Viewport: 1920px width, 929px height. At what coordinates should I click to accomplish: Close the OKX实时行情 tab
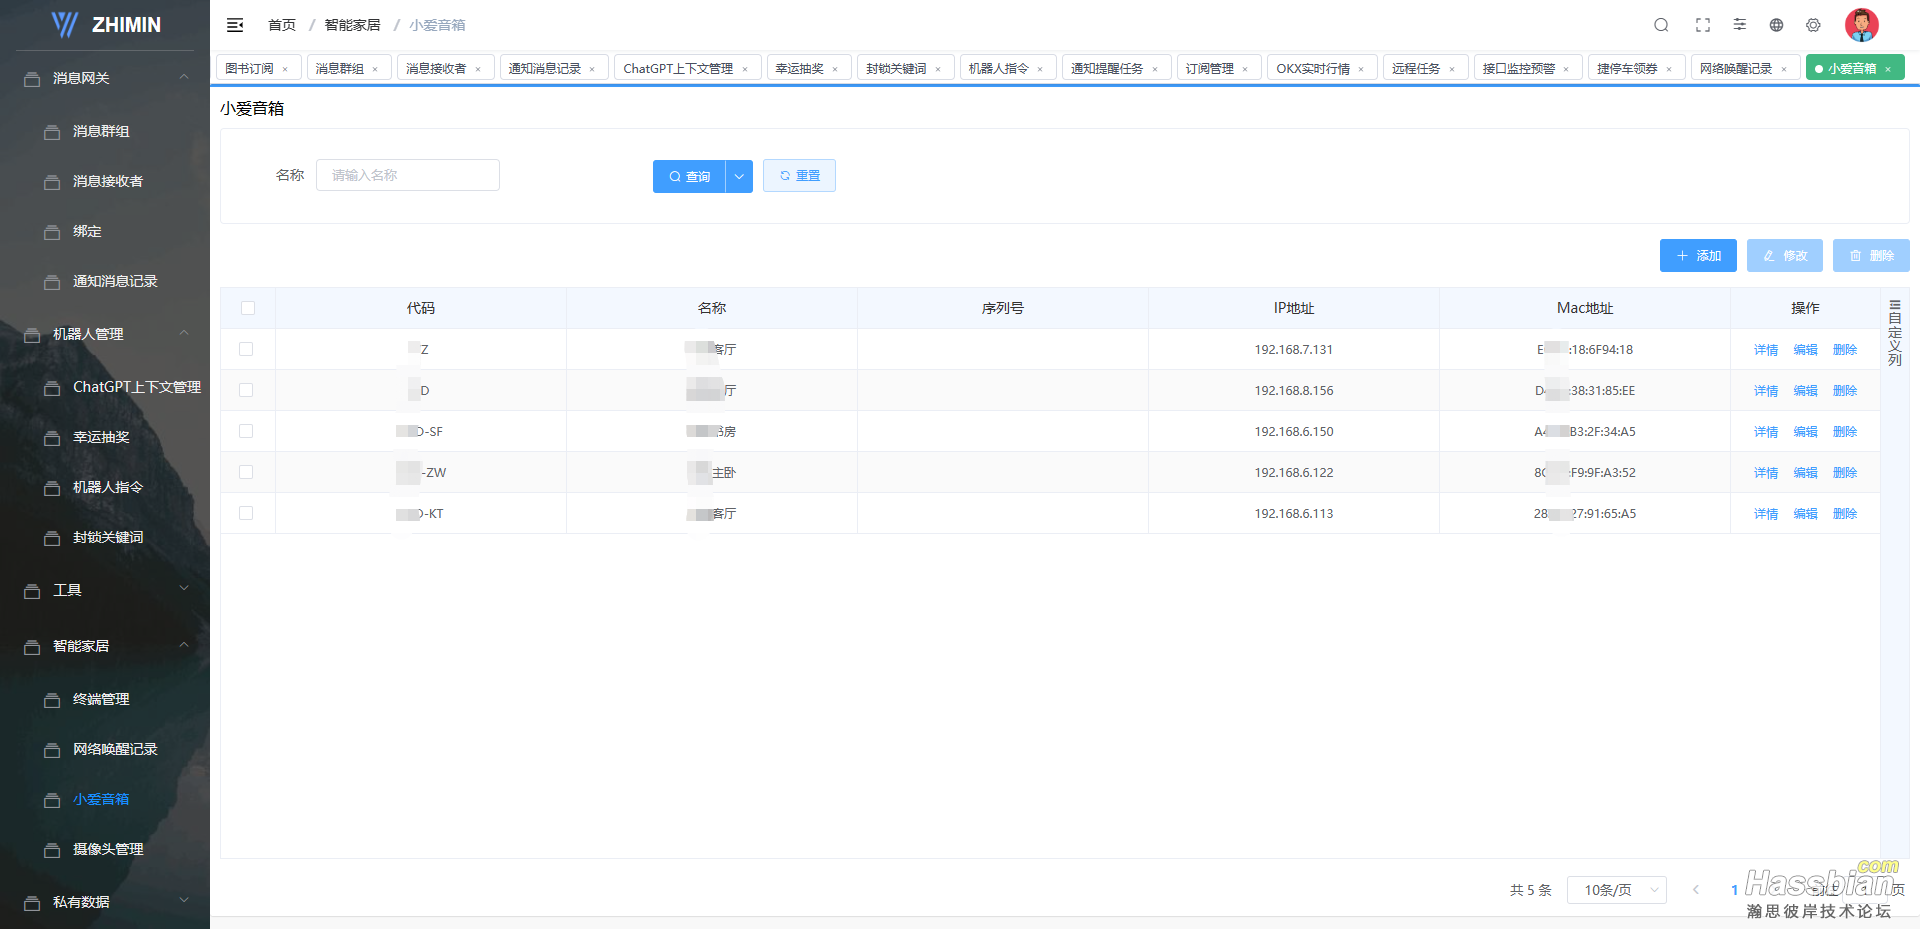click(1361, 69)
